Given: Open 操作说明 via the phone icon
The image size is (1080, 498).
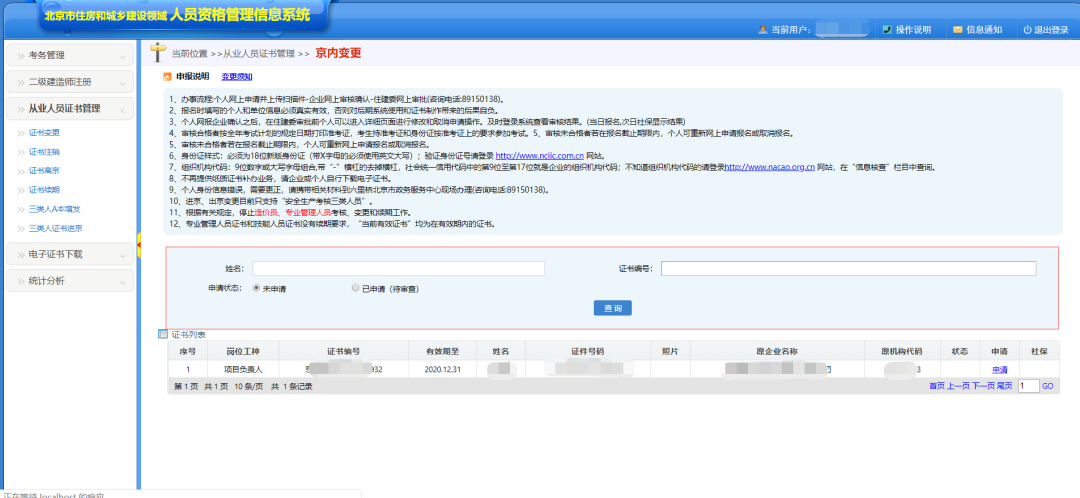Looking at the screenshot, I should (887, 30).
